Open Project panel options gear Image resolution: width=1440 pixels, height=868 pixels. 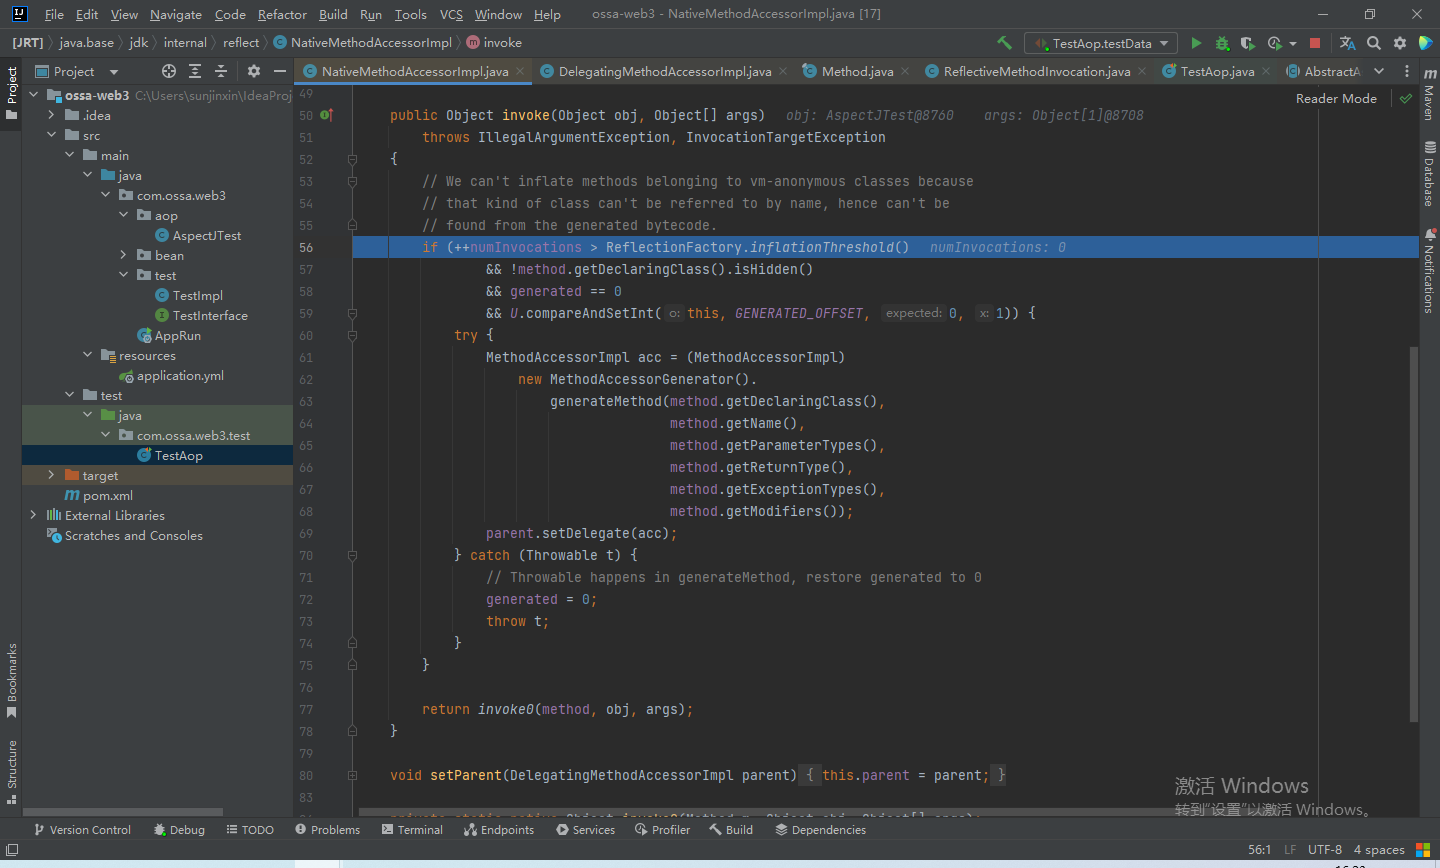tap(254, 71)
